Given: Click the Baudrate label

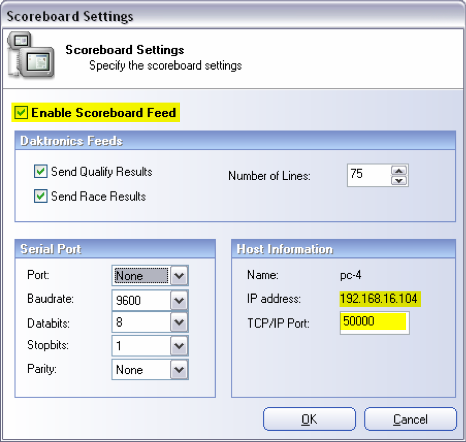Looking at the screenshot, I should tap(50, 299).
